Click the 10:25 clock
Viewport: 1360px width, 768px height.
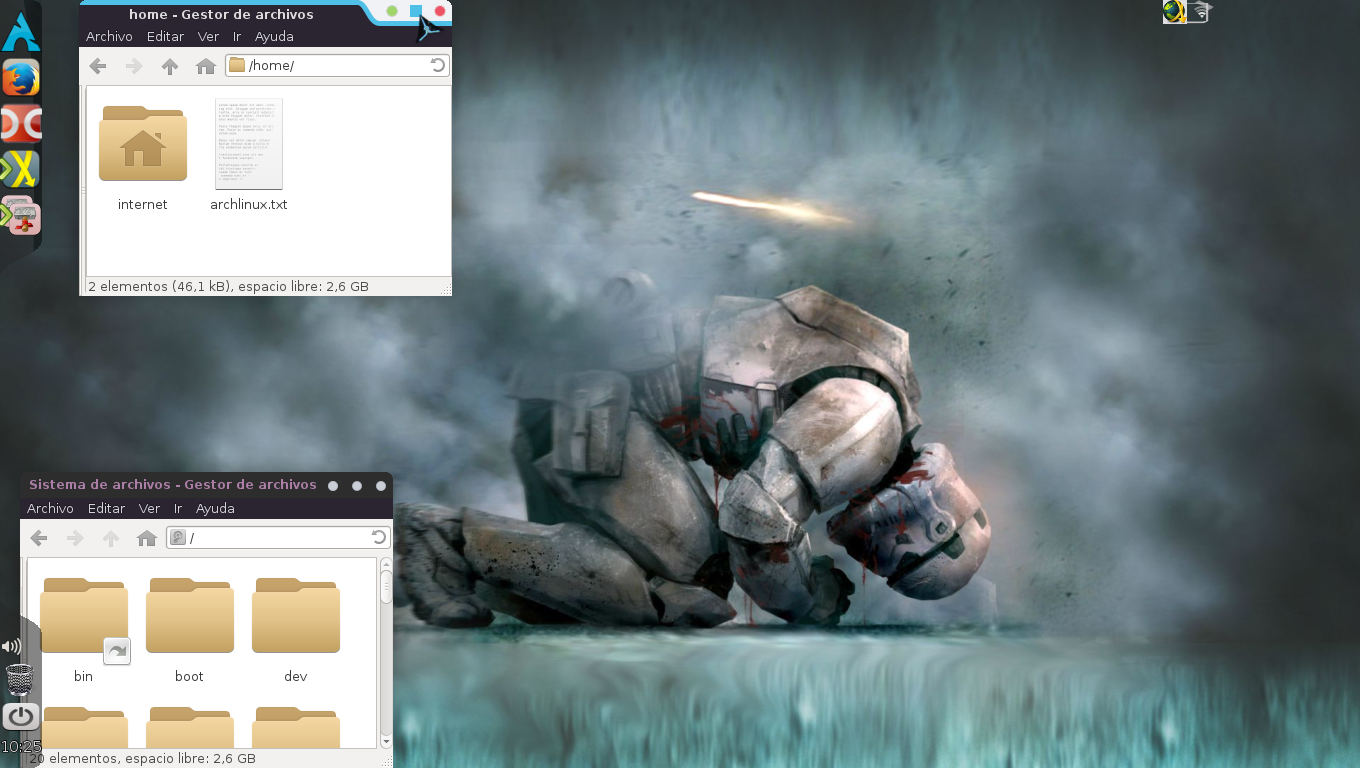pyautogui.click(x=21, y=746)
